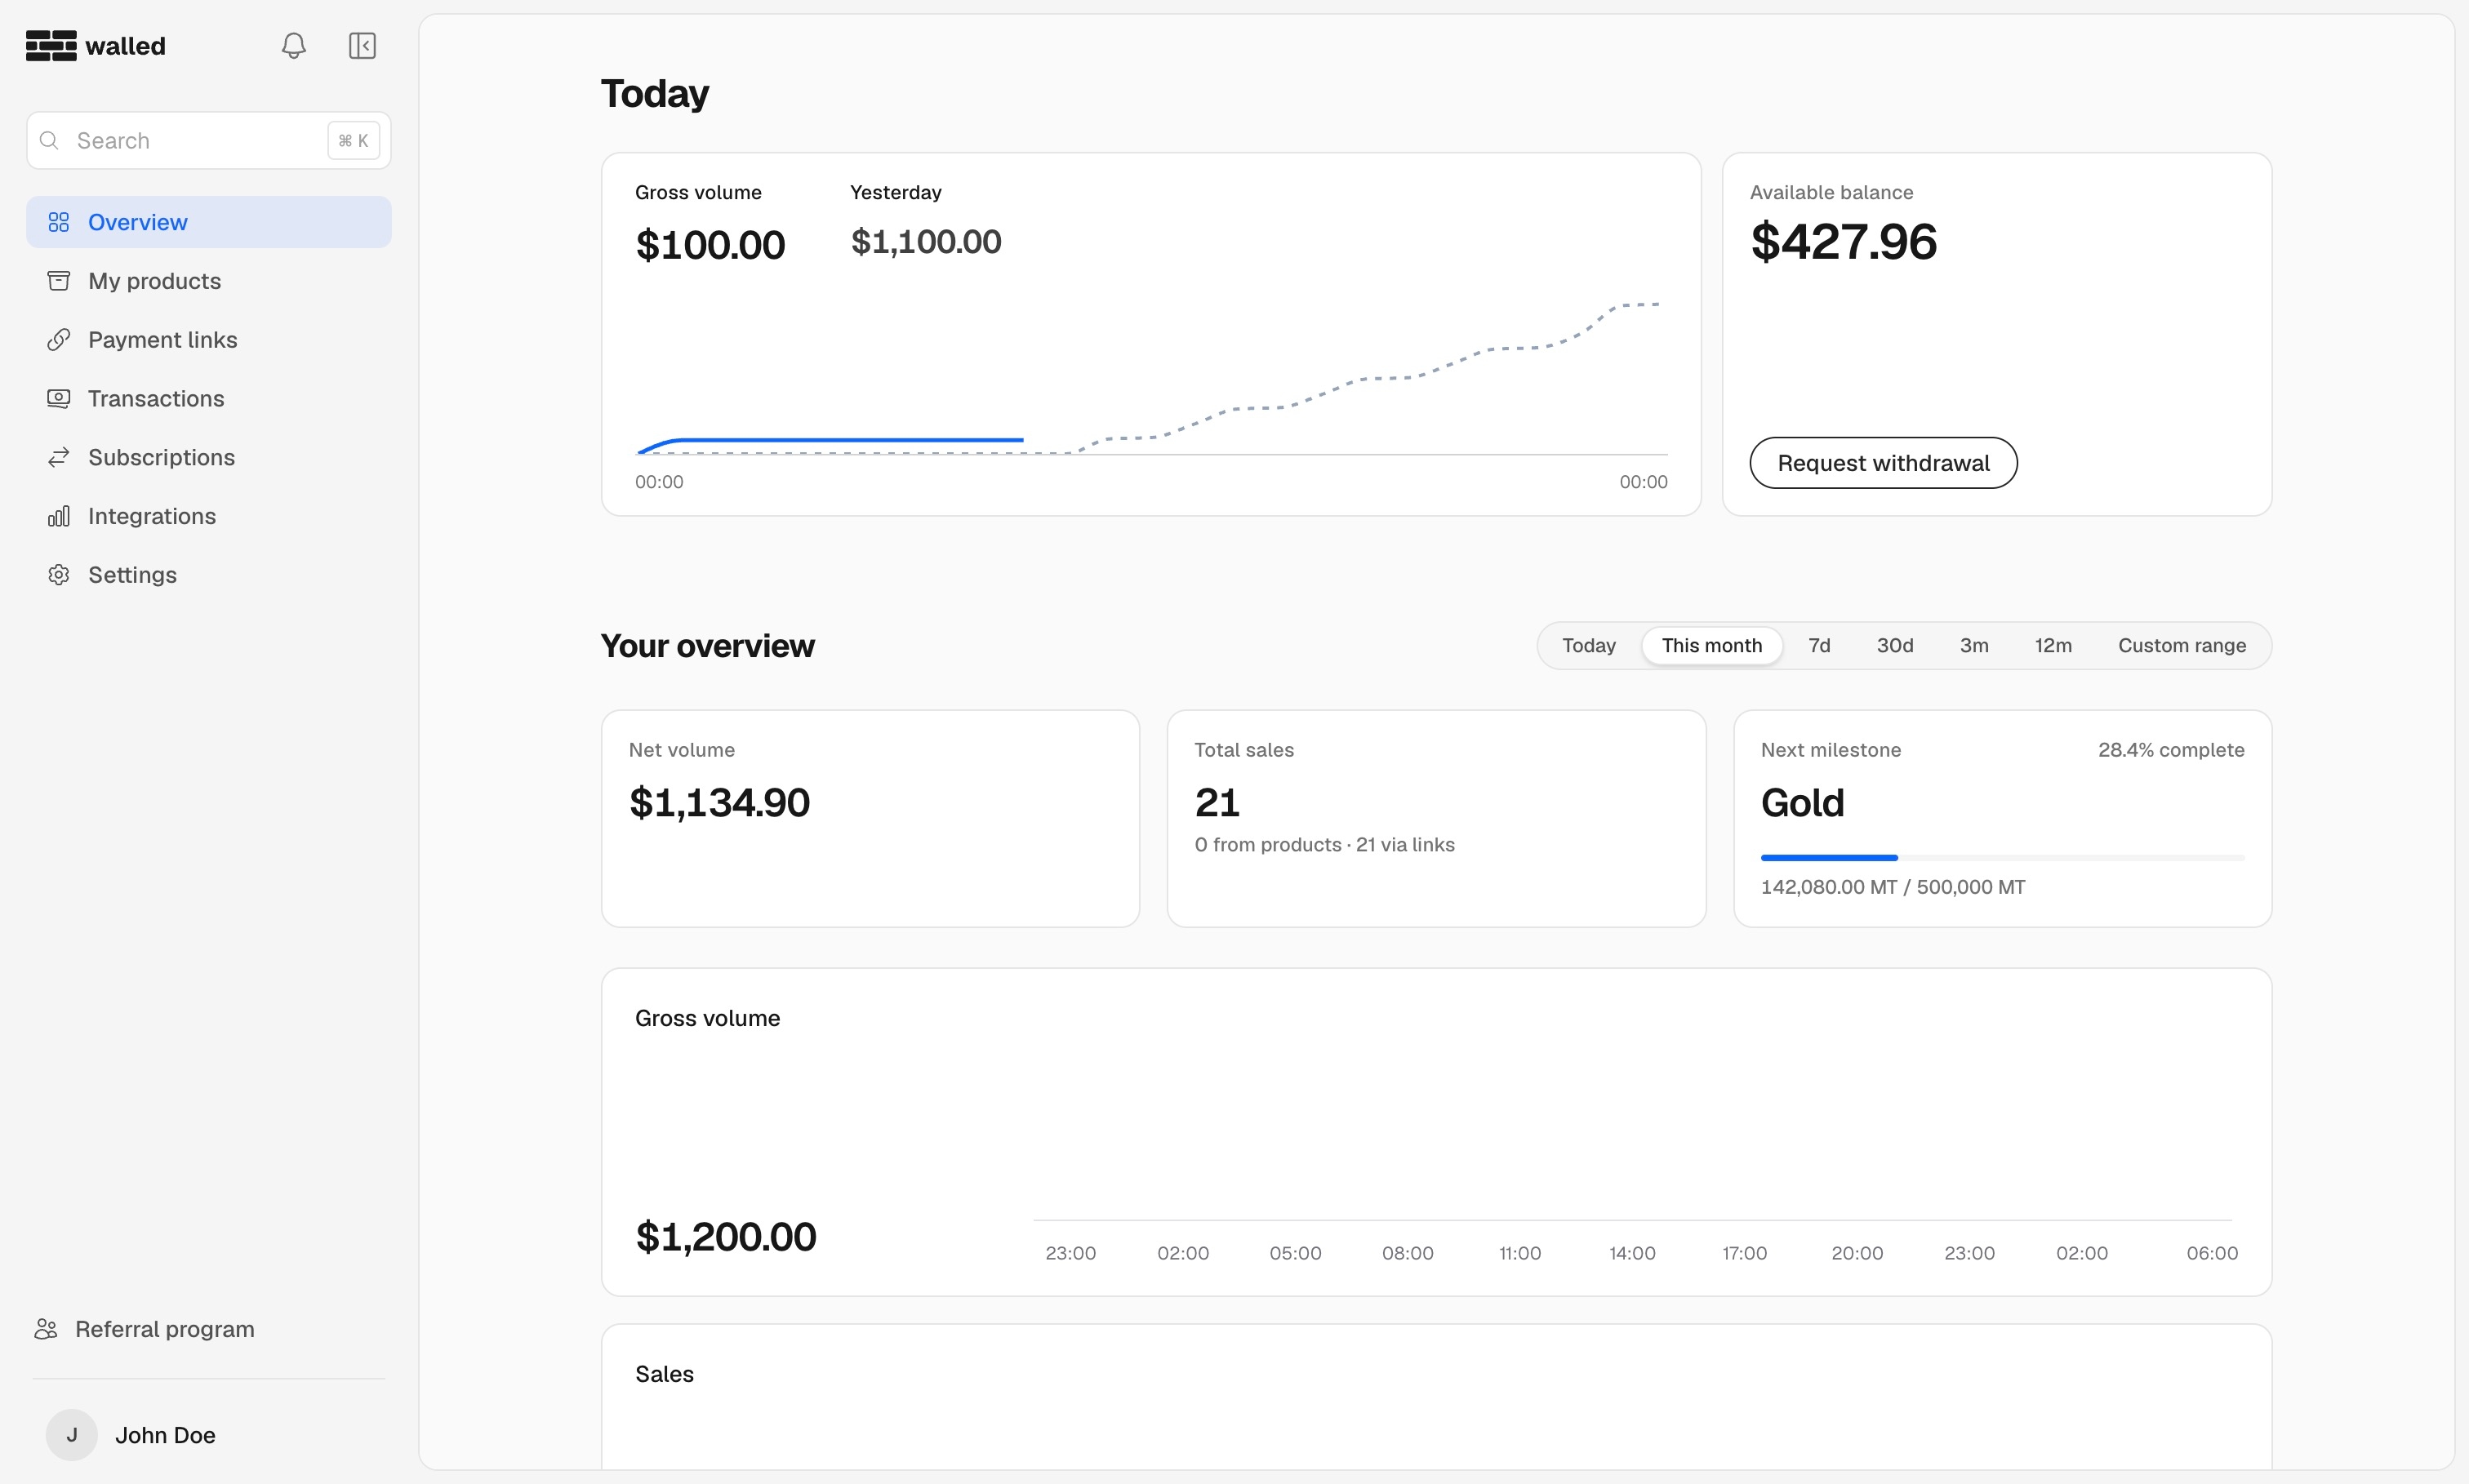2469x1484 pixels.
Task: Click '142,080.00 MT / 500,000 MT' text
Action: 1893,887
